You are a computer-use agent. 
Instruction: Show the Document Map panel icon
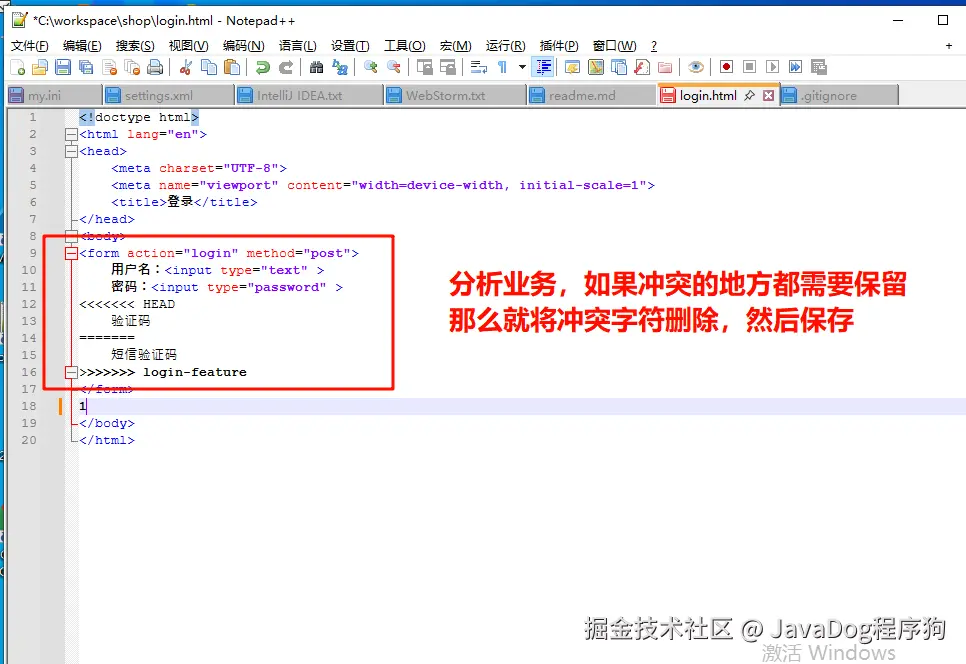click(x=596, y=67)
